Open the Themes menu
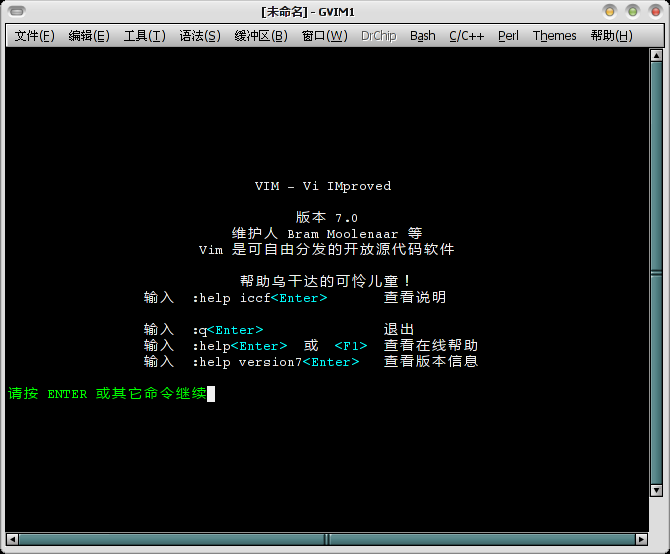 point(554,36)
